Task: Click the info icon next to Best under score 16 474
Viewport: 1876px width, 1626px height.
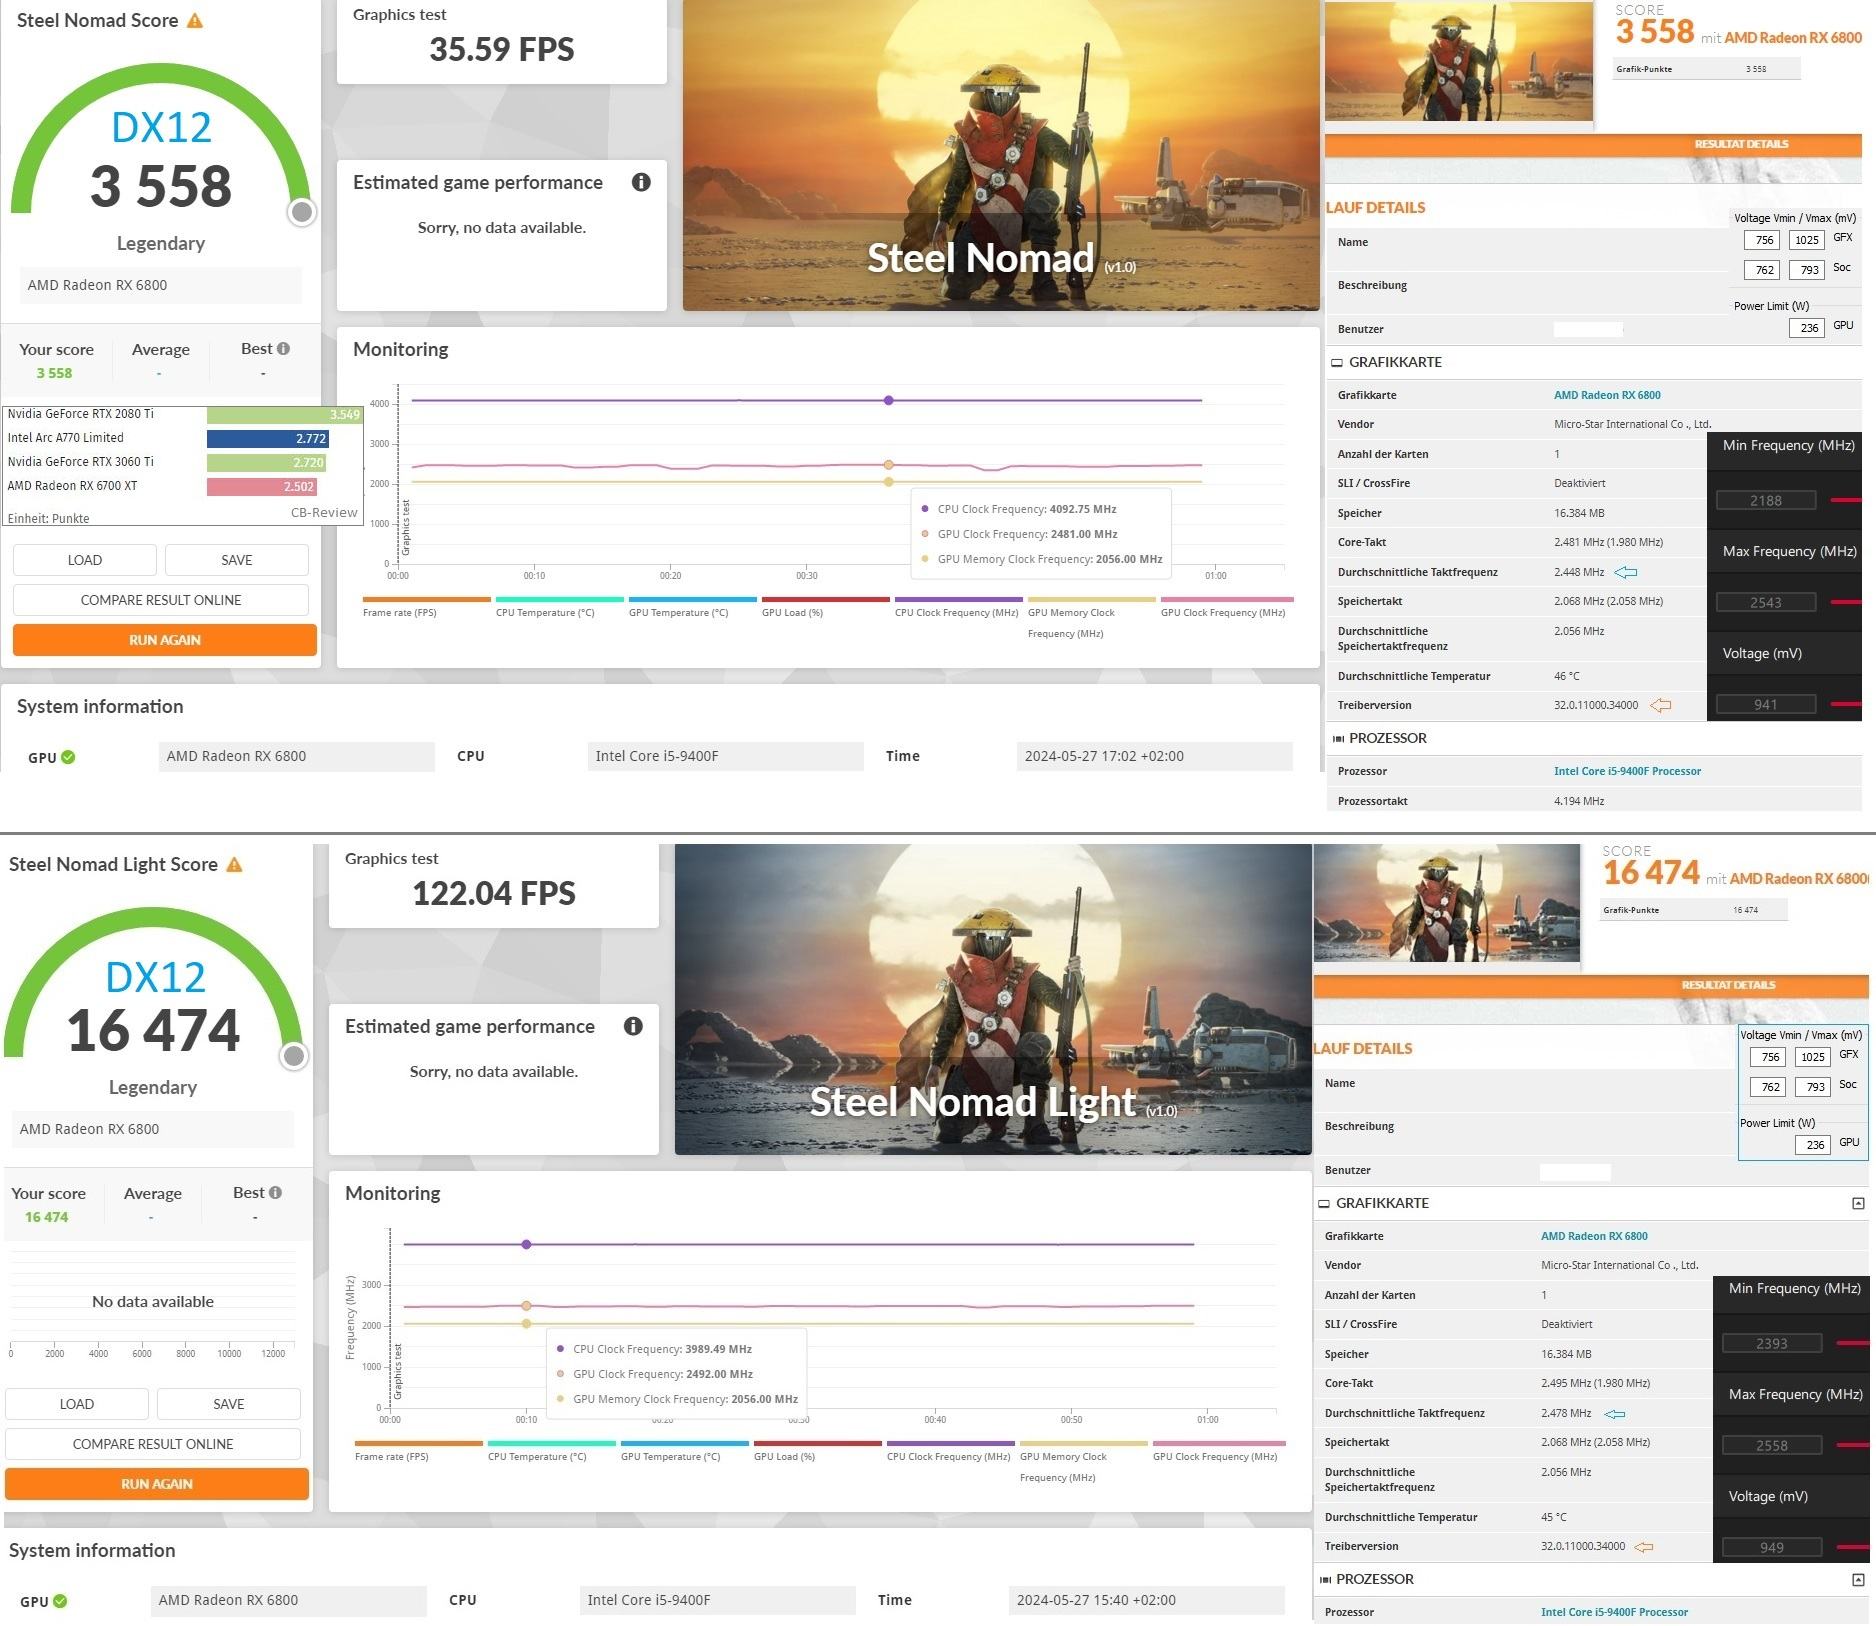Action: point(276,1193)
